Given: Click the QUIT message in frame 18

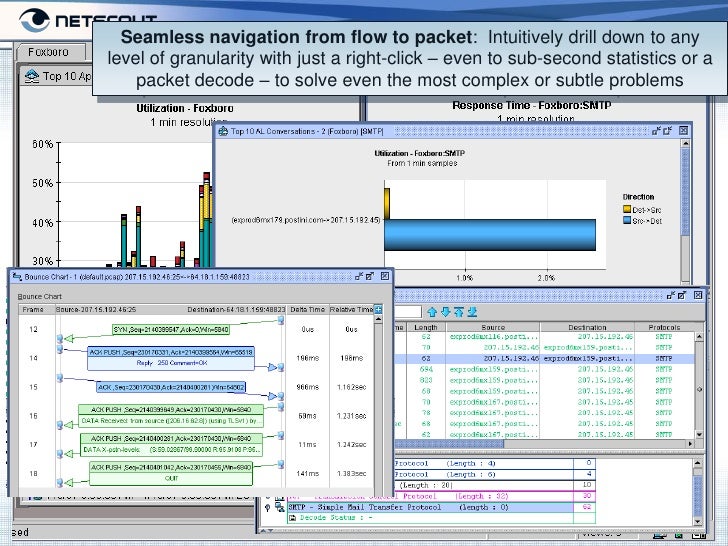Looking at the screenshot, I should 171,478.
